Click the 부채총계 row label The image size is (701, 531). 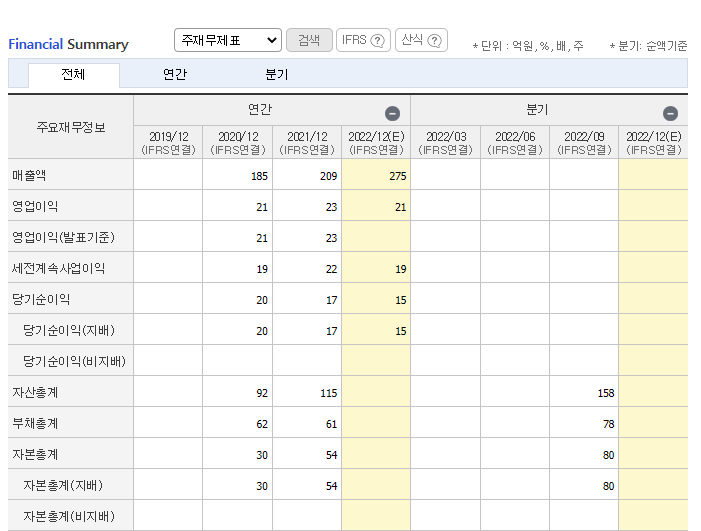pyautogui.click(x=35, y=423)
